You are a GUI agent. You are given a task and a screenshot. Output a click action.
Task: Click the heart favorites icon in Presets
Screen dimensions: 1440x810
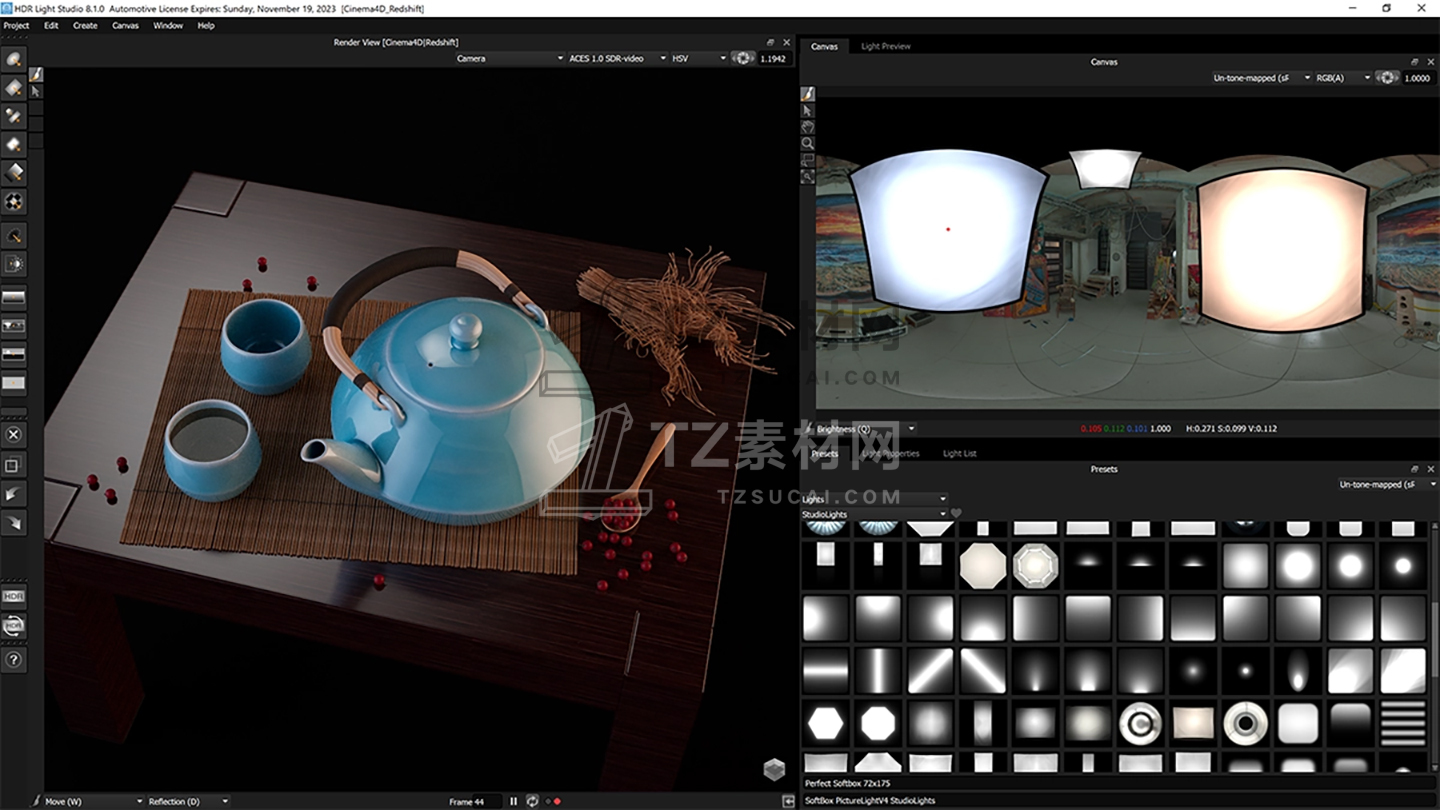pos(956,514)
